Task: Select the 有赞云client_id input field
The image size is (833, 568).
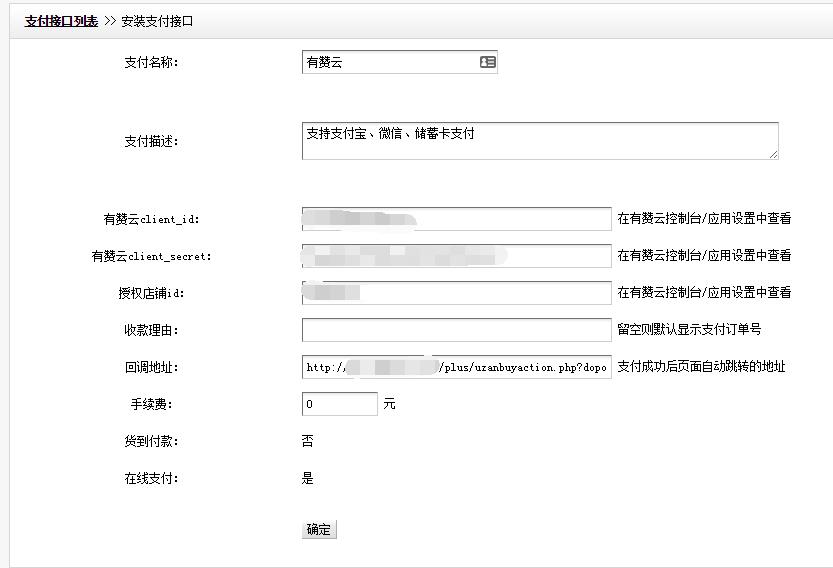Action: pyautogui.click(x=456, y=219)
